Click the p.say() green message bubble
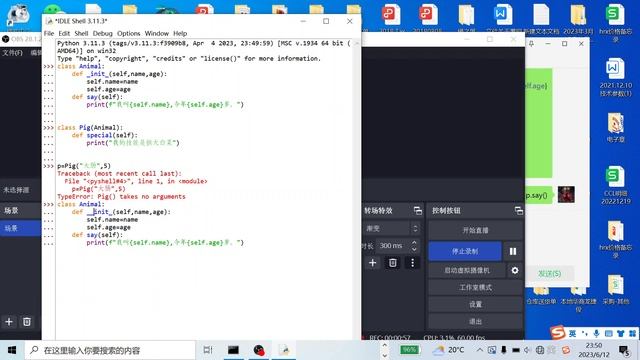The height and width of the screenshot is (360, 640). coord(538,196)
